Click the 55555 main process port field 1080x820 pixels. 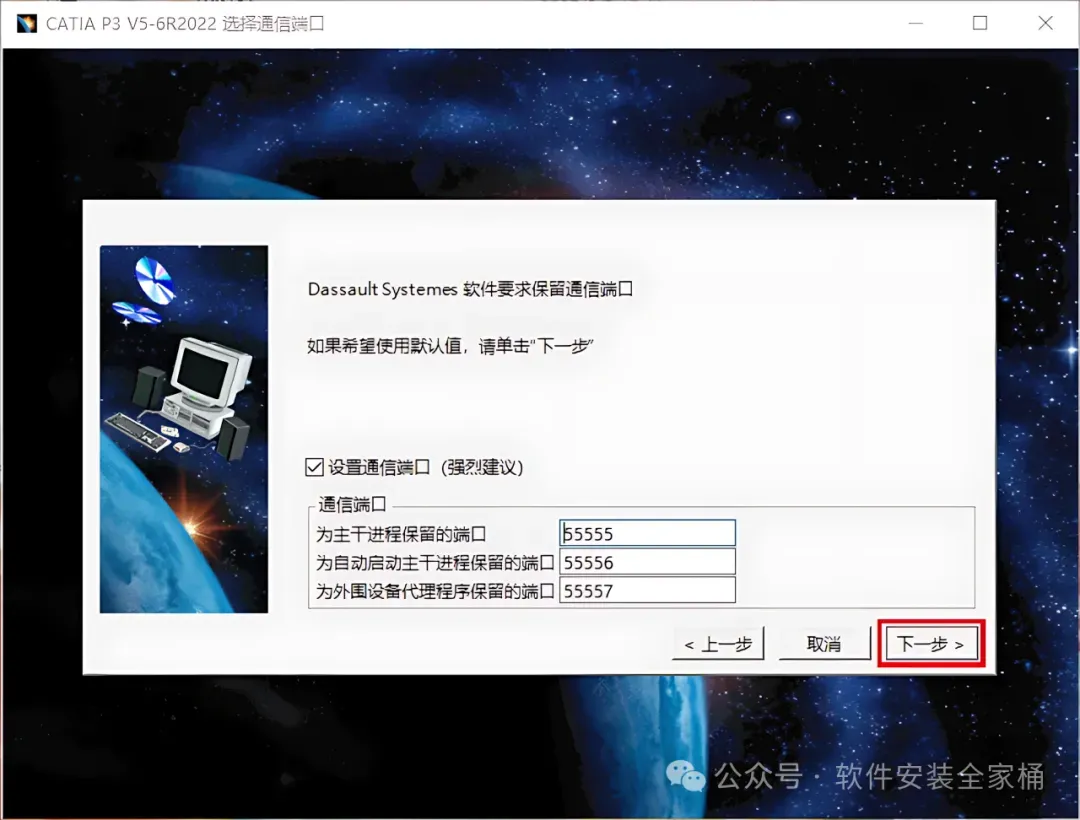tap(647, 534)
